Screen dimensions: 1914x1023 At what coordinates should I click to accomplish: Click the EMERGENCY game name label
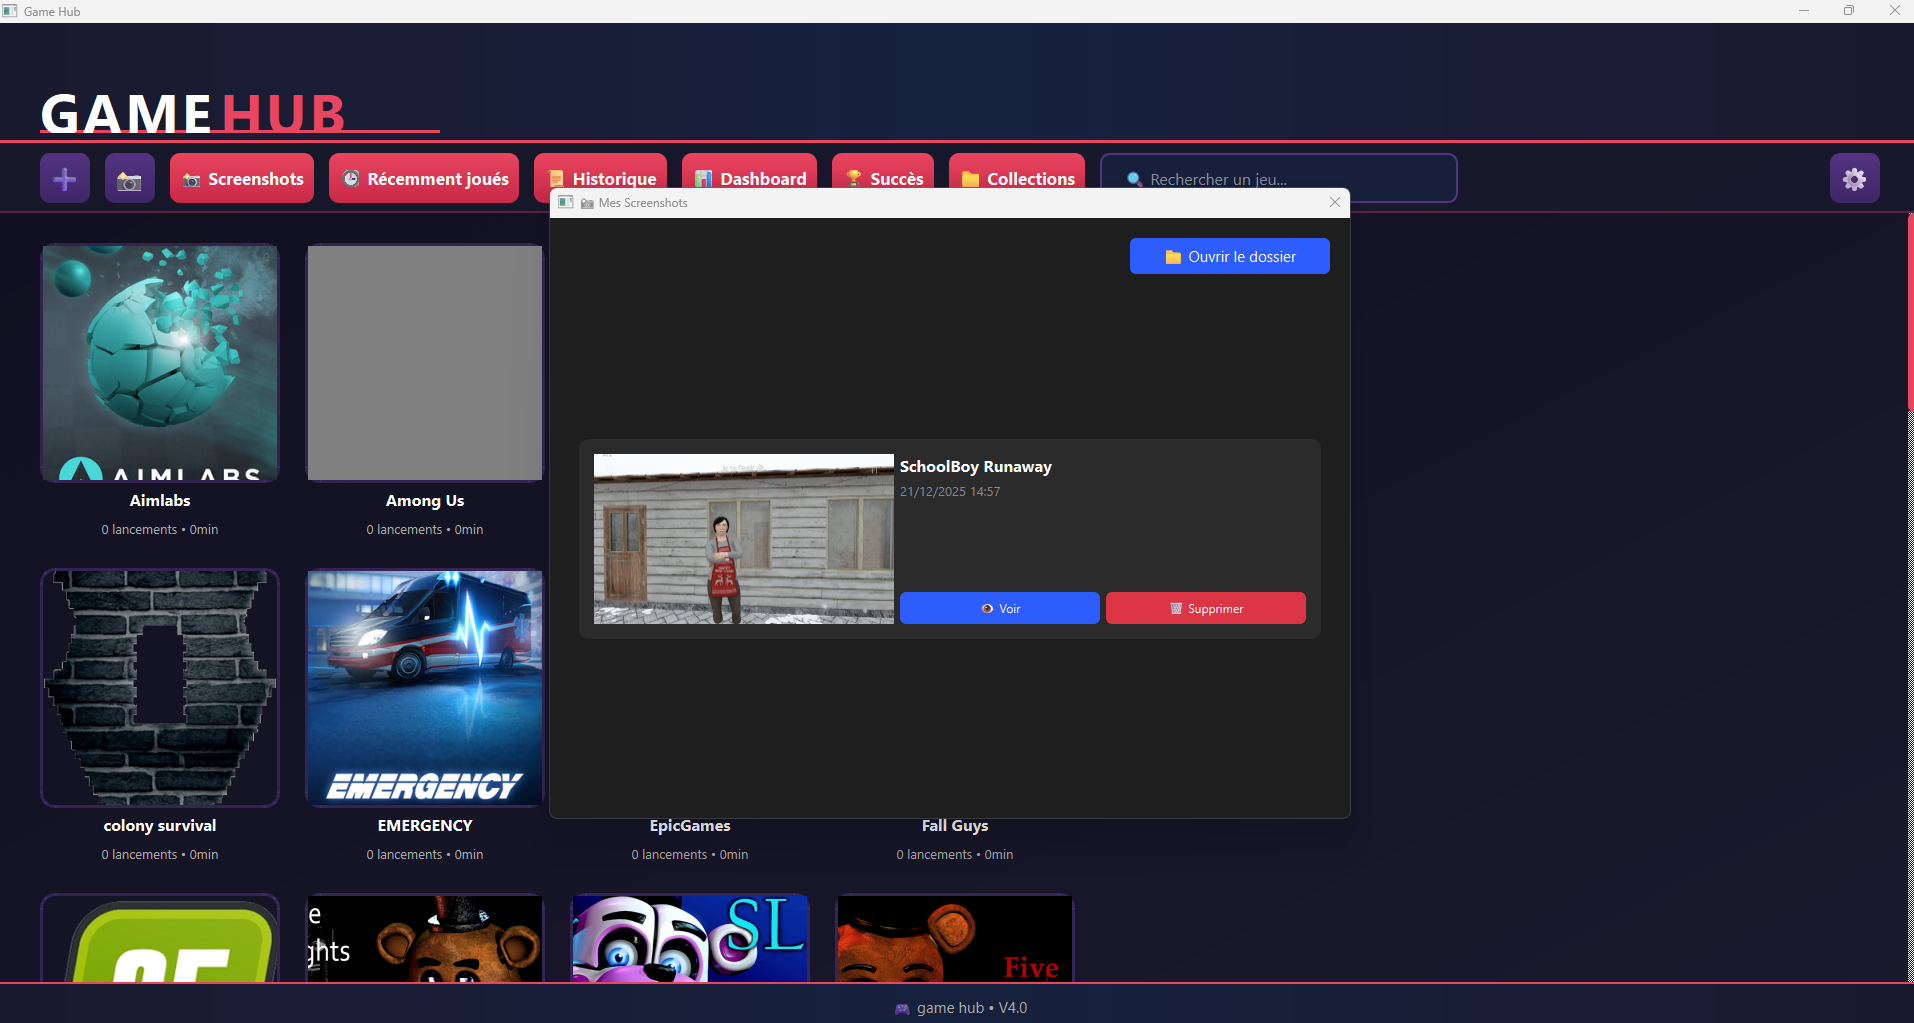pyautogui.click(x=425, y=825)
